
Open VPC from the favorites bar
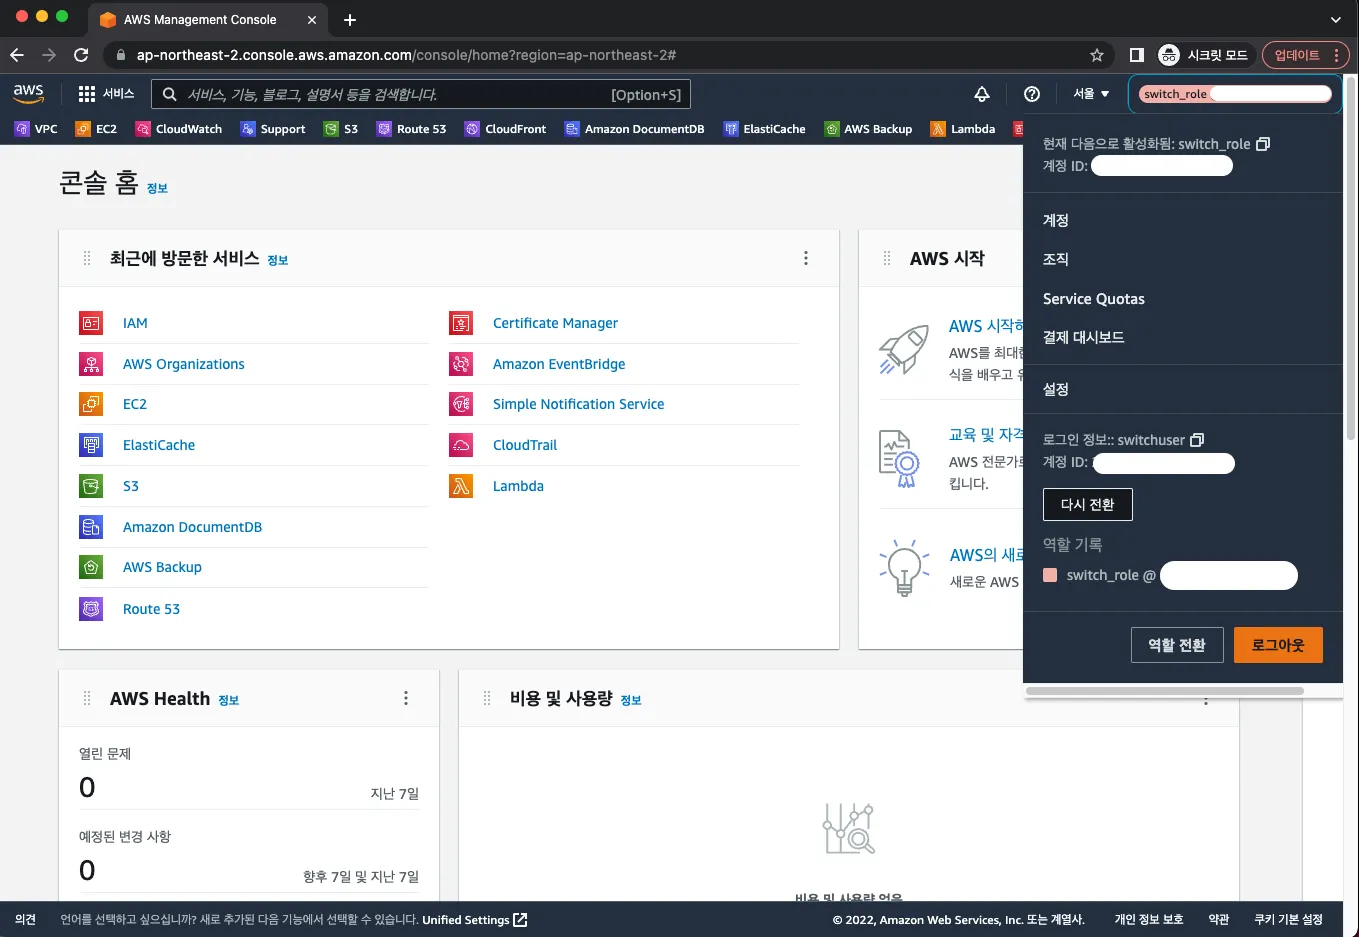pos(36,129)
